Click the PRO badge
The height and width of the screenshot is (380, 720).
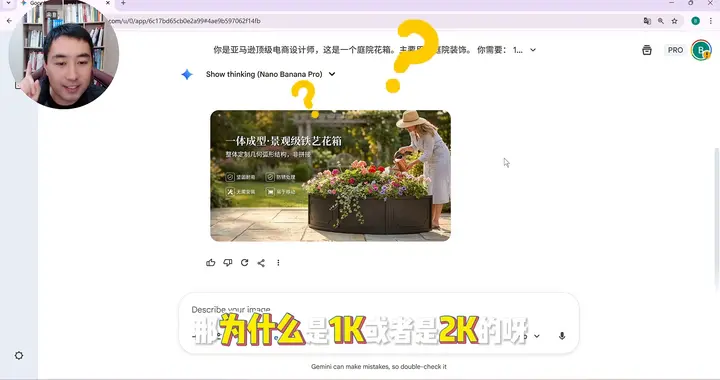pyautogui.click(x=675, y=50)
